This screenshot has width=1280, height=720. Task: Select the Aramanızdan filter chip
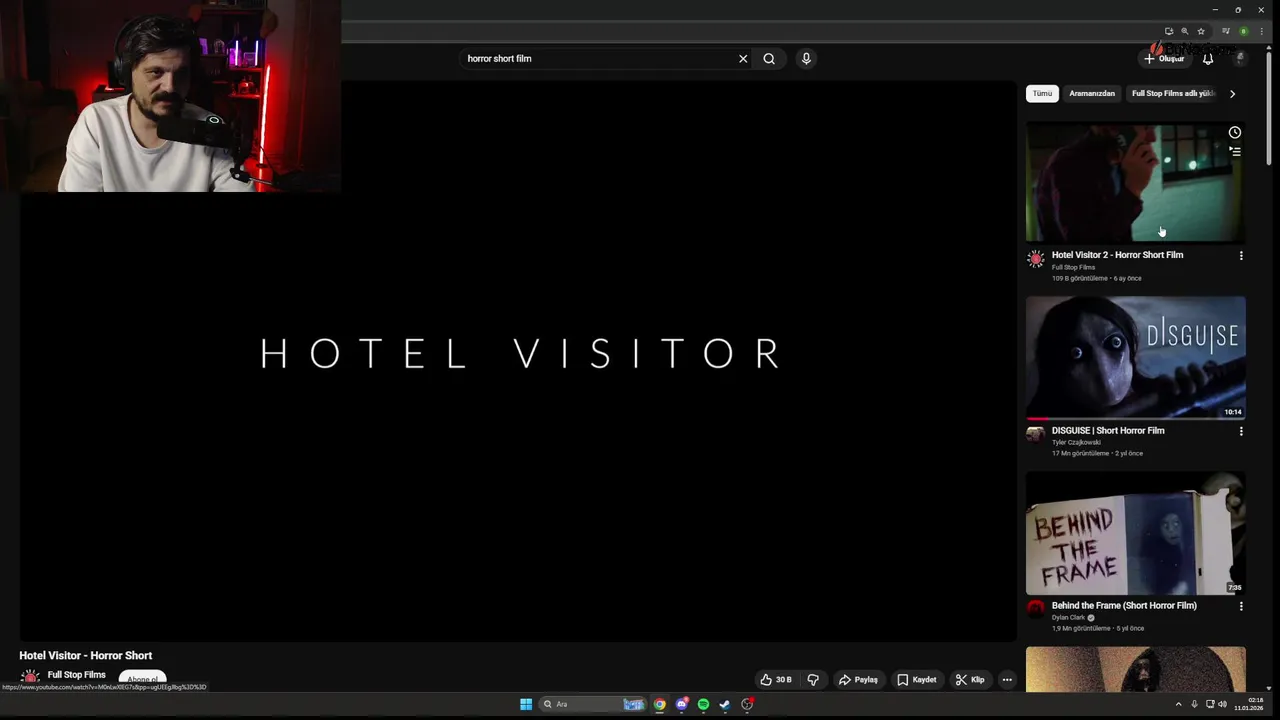1092,93
